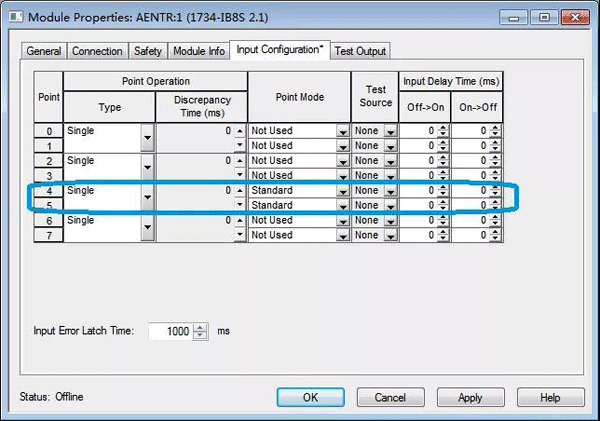Expand Type dropdown for points 6 and 7
This screenshot has width=600, height=421.
148,228
